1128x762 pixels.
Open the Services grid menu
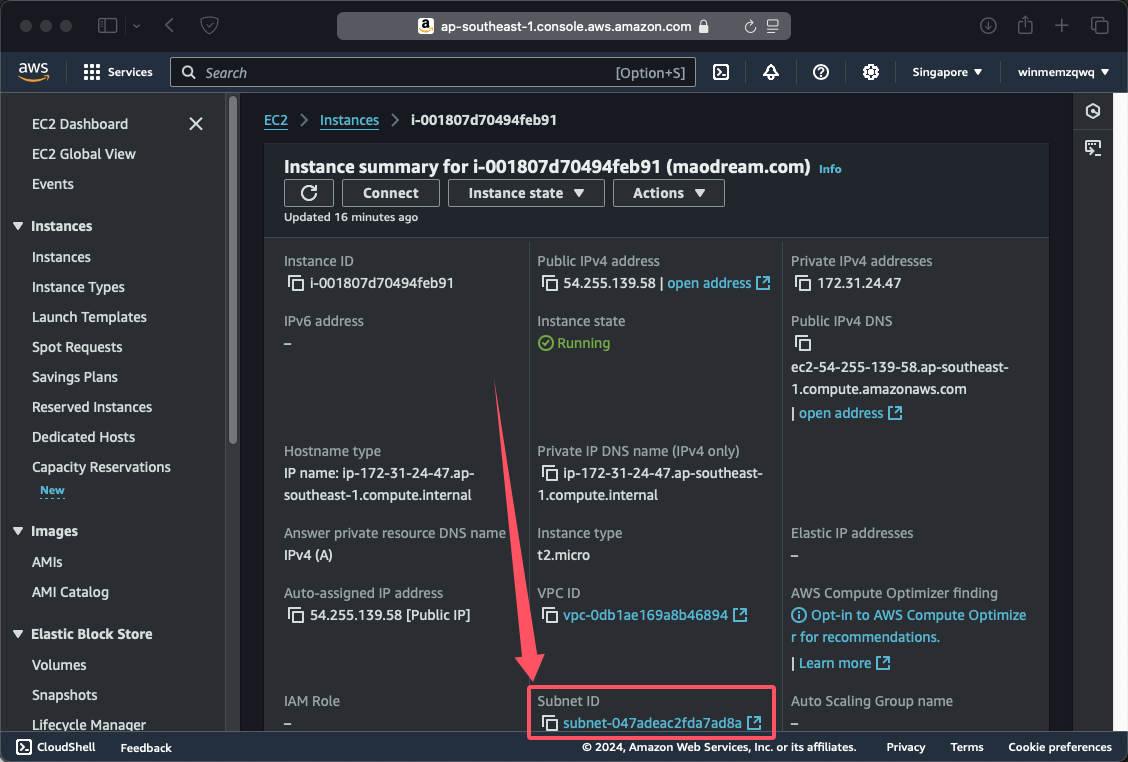click(x=118, y=72)
